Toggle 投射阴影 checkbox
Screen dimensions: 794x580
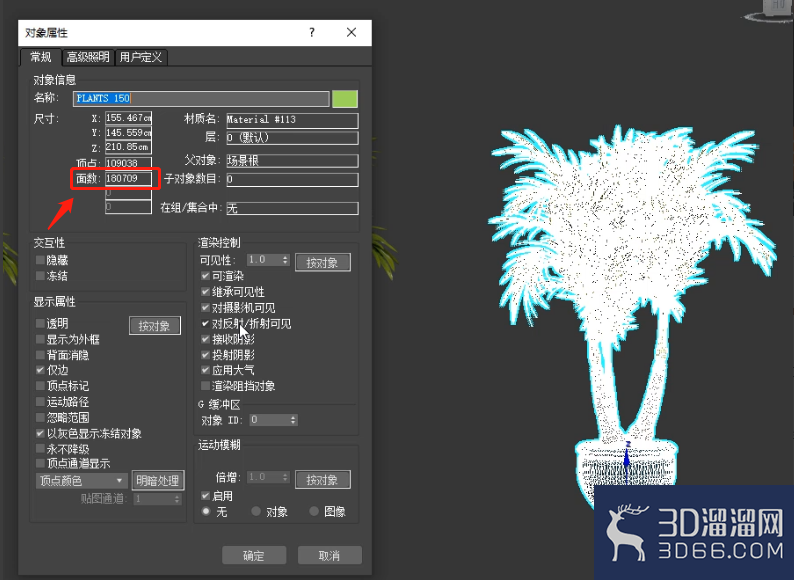[x=205, y=355]
